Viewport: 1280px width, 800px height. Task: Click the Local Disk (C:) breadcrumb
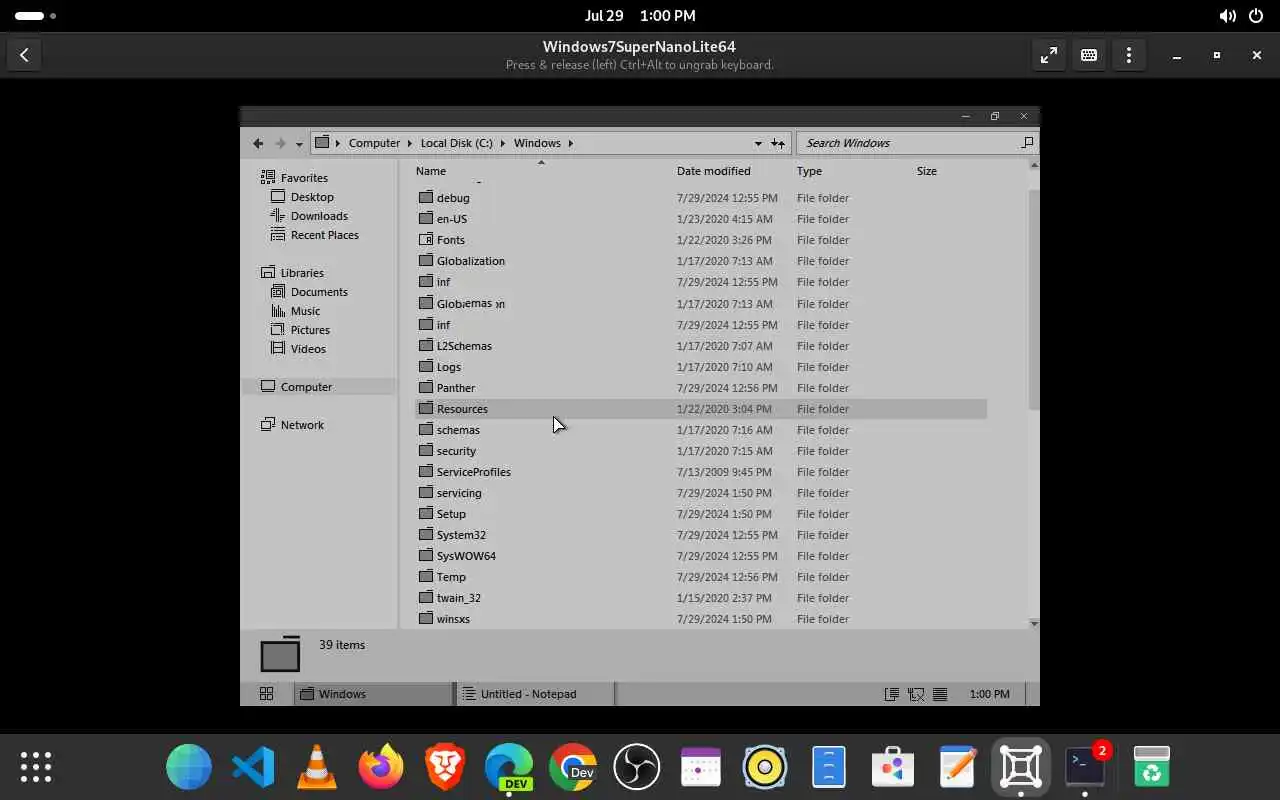[x=456, y=143]
